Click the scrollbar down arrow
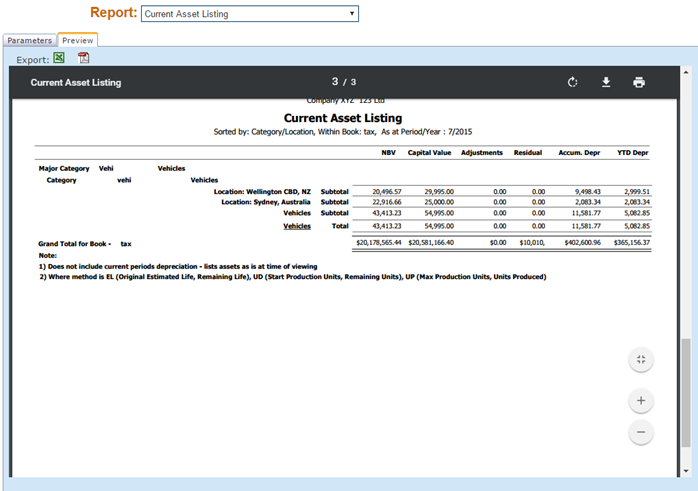698x491 pixels. (x=686, y=471)
